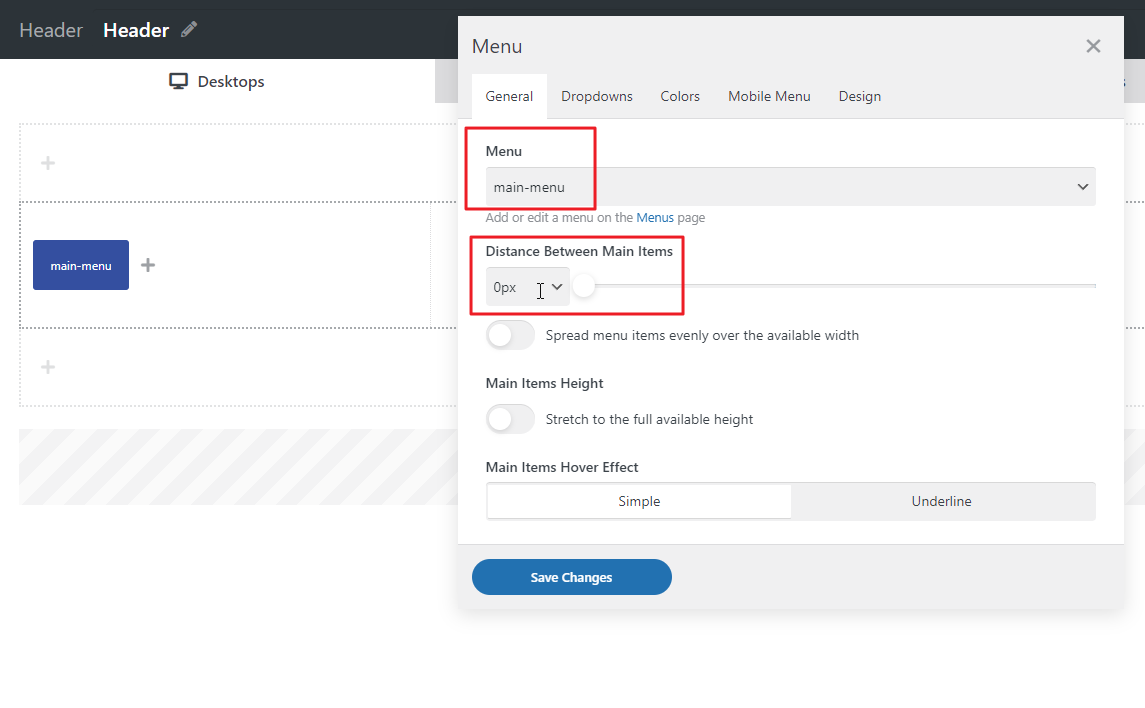Click the Save Changes button

pyautogui.click(x=572, y=577)
